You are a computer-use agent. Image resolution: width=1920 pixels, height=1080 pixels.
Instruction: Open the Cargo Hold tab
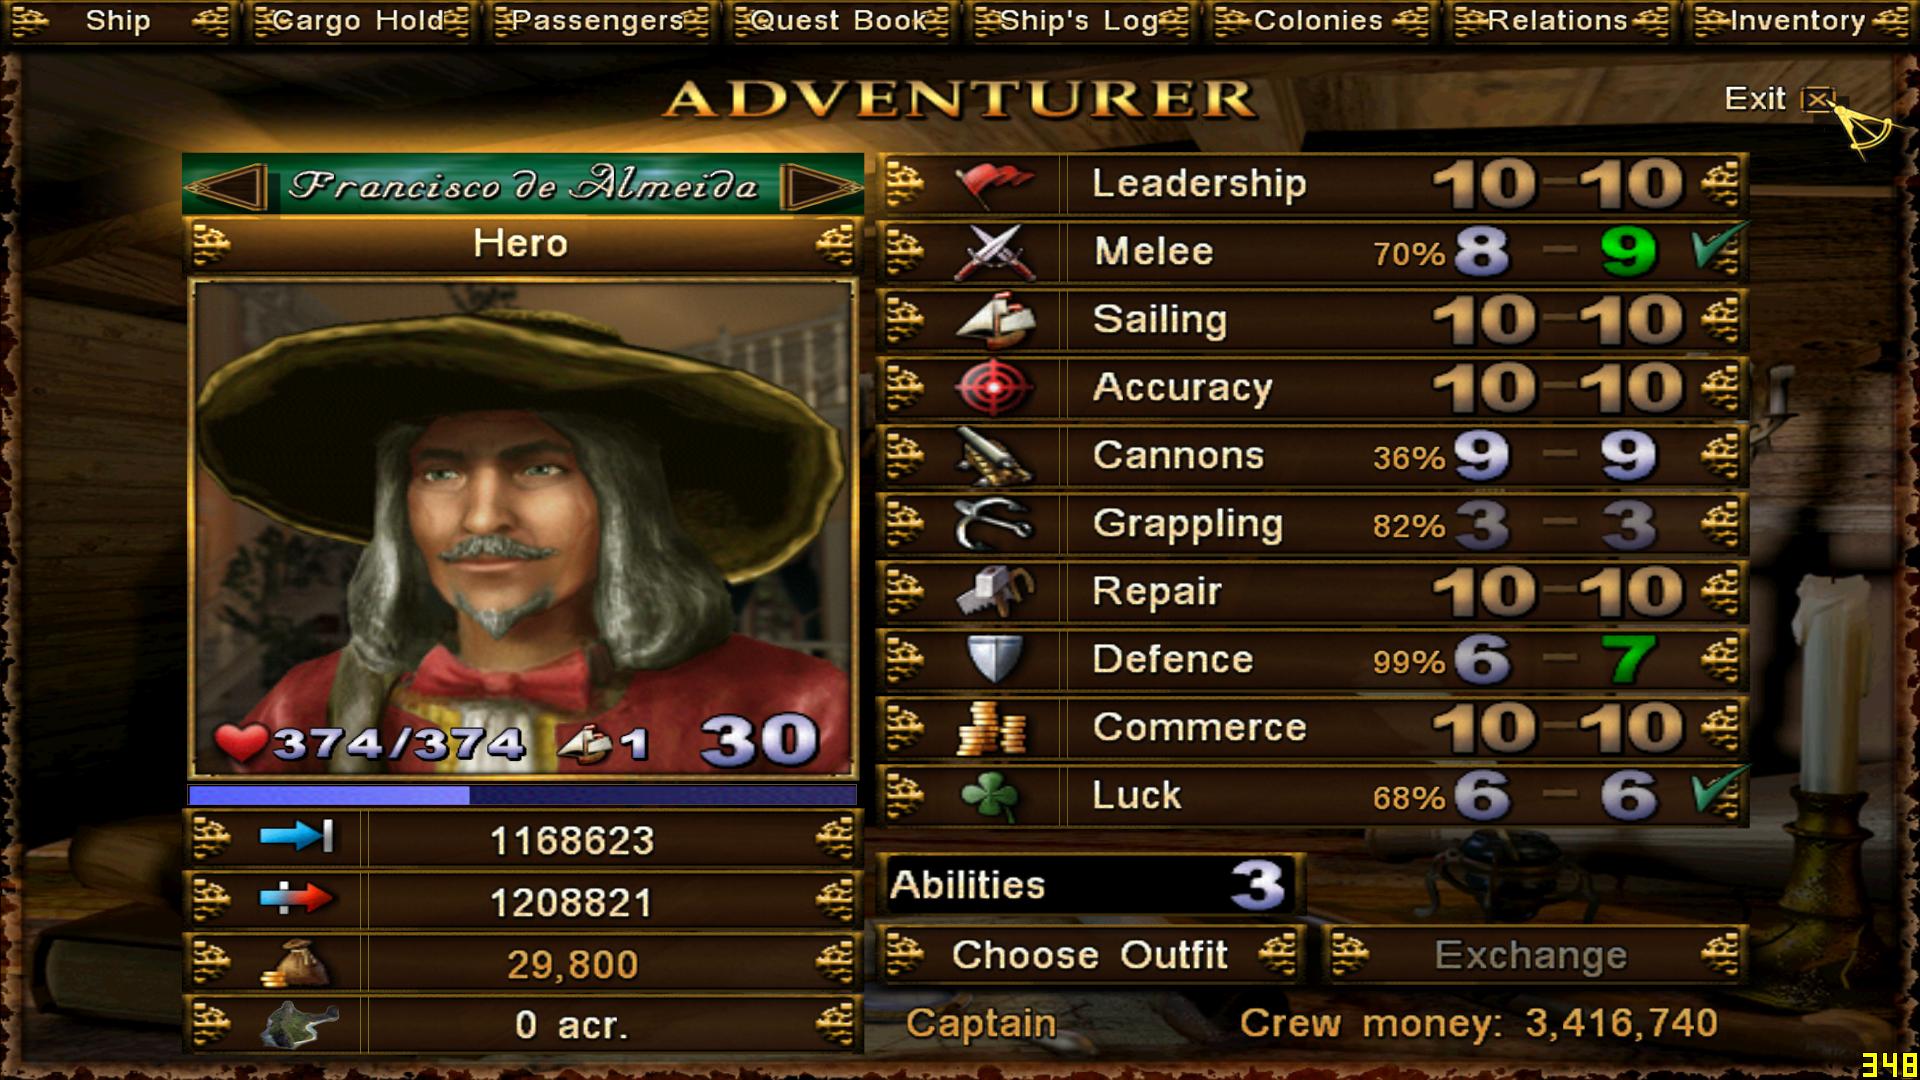click(x=360, y=21)
